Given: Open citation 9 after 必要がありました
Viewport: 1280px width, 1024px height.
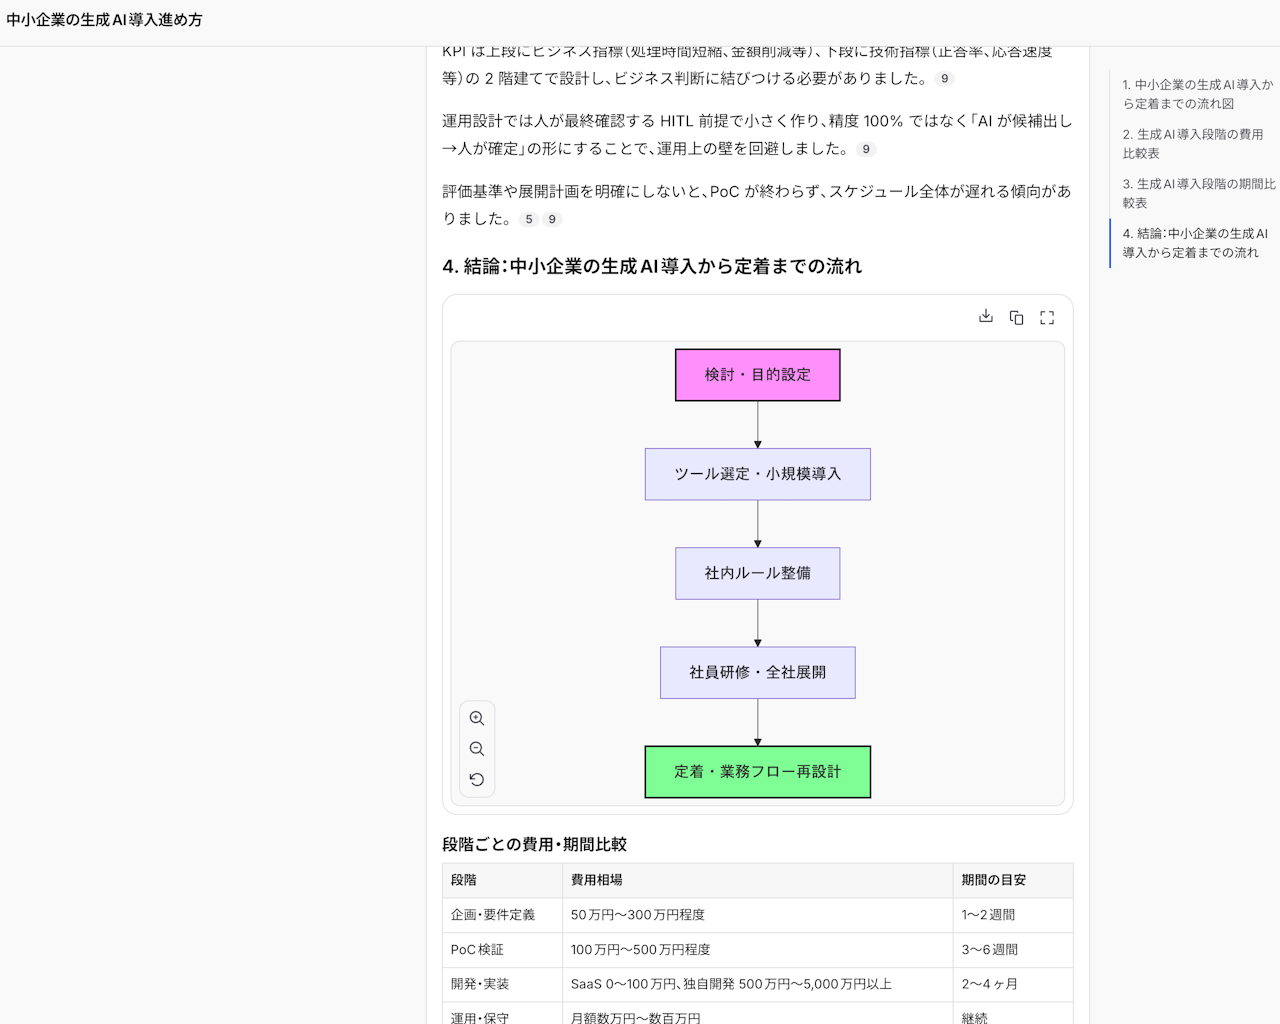Looking at the screenshot, I should [945, 79].
